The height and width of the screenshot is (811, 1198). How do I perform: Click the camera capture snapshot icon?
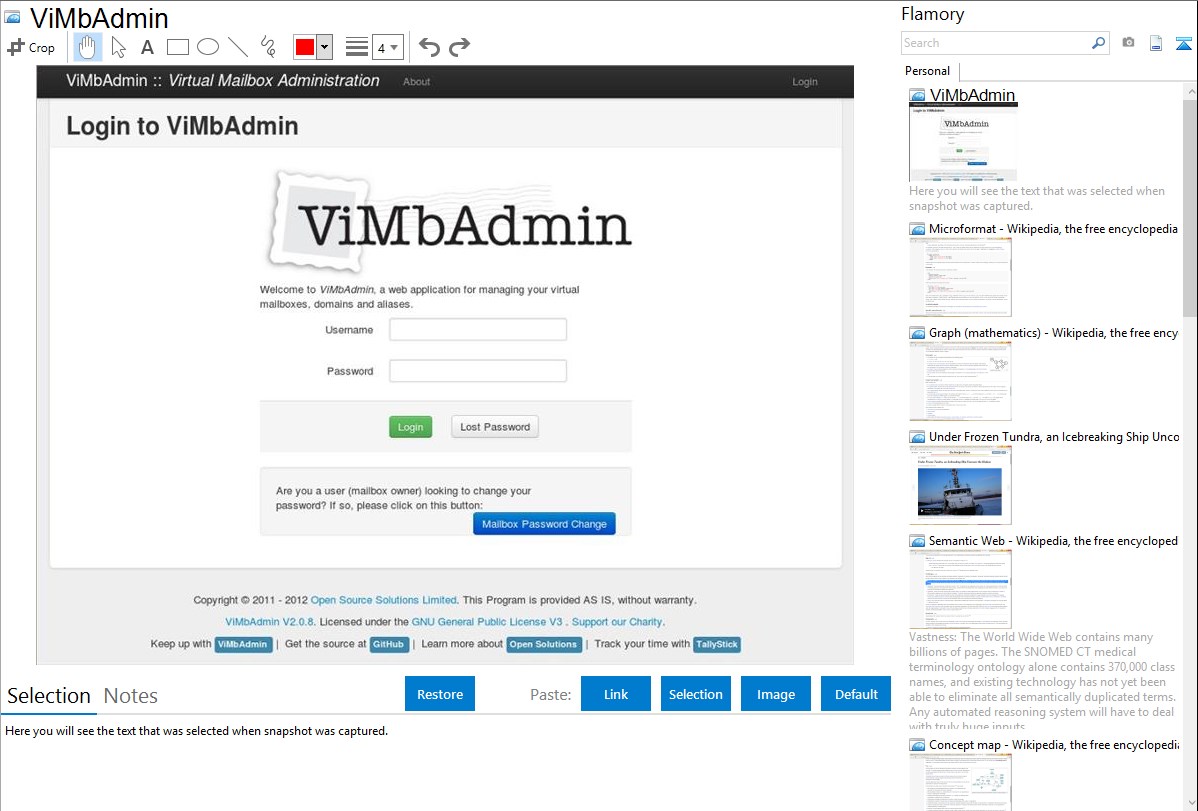[1128, 43]
